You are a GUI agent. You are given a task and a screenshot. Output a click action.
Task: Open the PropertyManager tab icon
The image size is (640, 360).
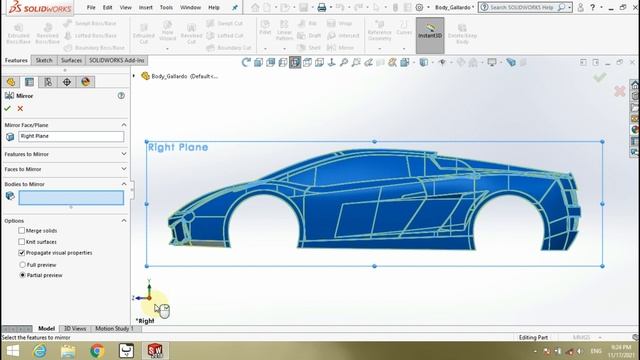29,82
